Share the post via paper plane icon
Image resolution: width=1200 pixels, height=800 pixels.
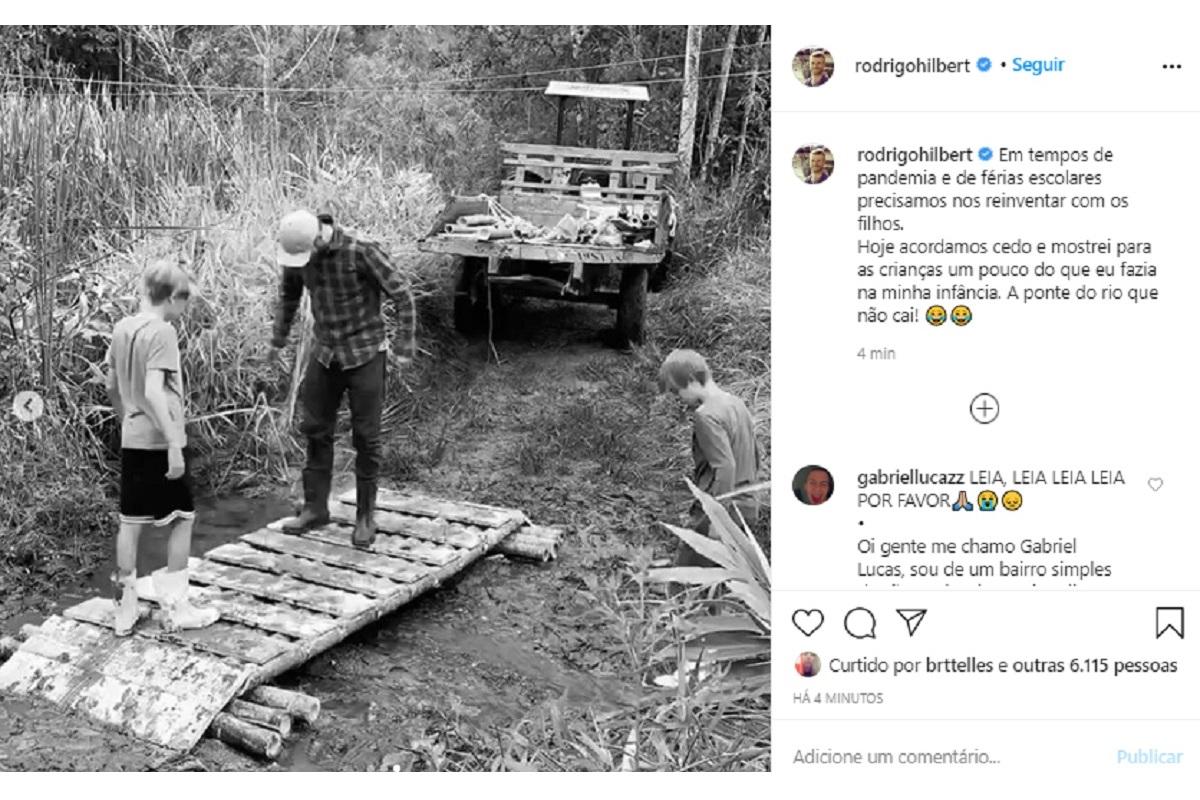(911, 623)
